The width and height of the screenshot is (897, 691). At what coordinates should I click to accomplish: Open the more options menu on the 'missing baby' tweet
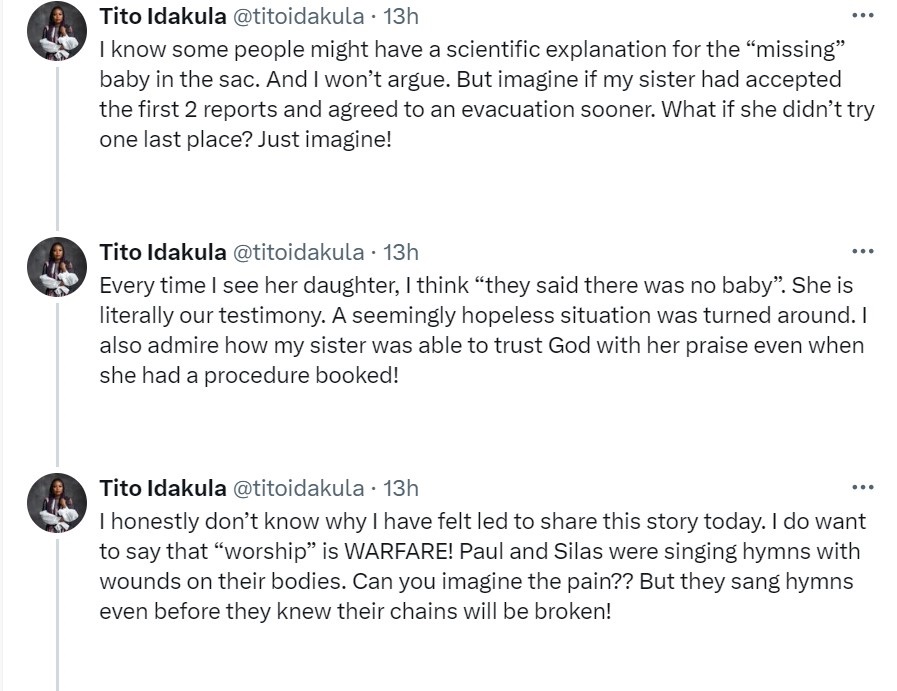(x=862, y=15)
